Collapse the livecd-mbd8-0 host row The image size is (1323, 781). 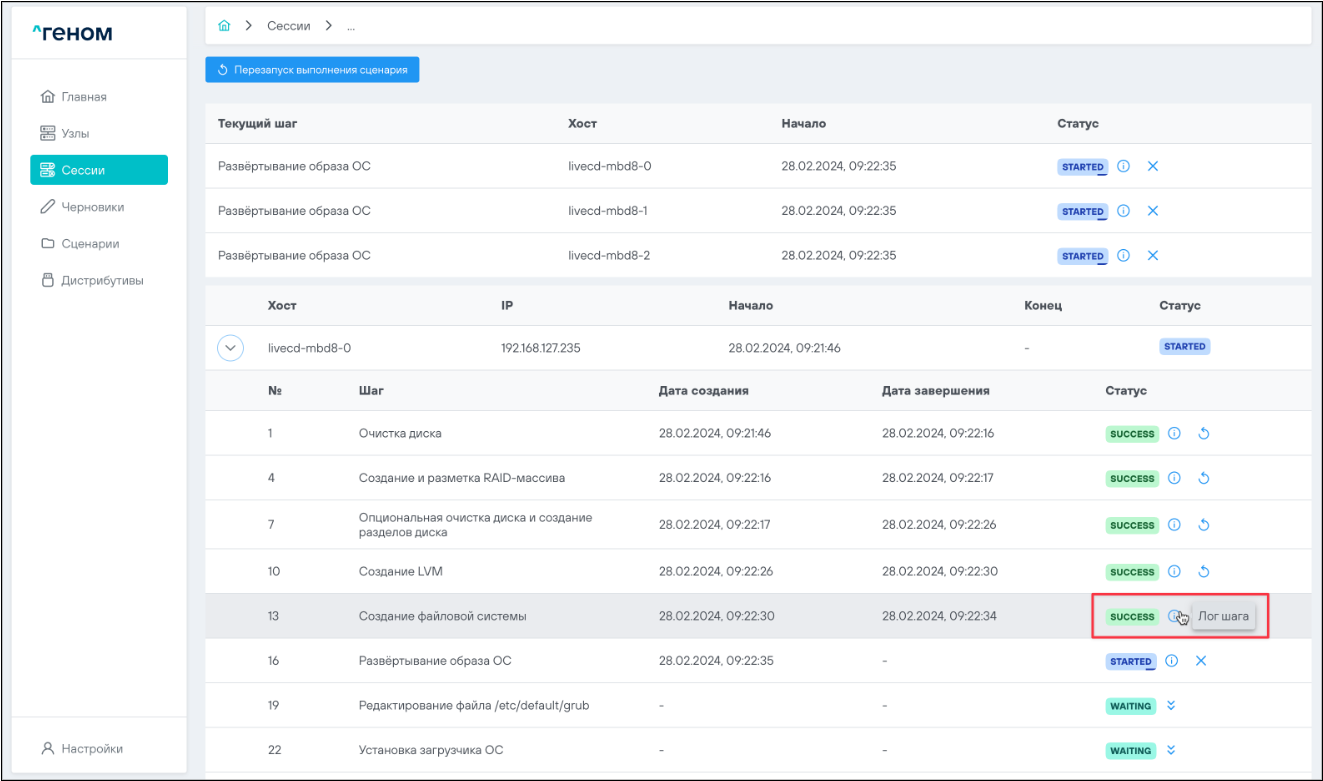231,348
